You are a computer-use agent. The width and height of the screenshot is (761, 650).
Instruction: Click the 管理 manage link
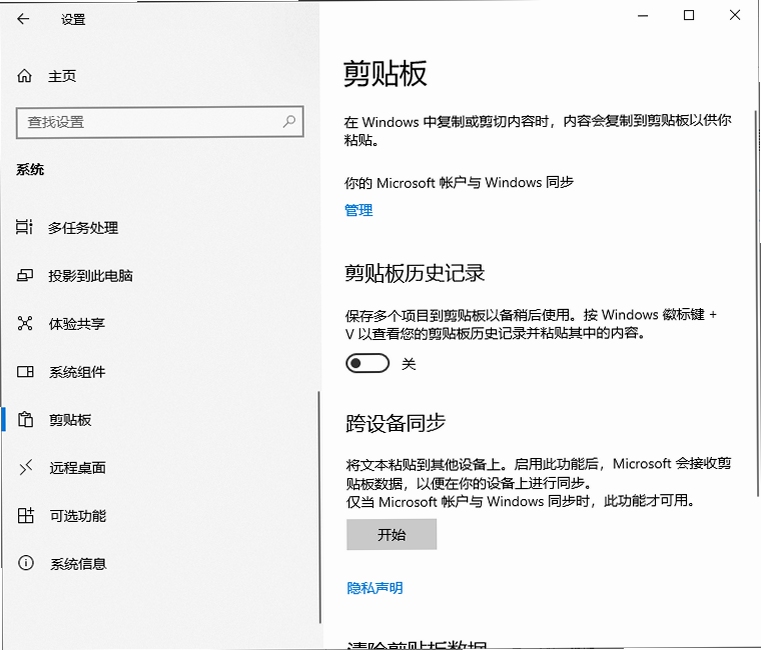358,210
